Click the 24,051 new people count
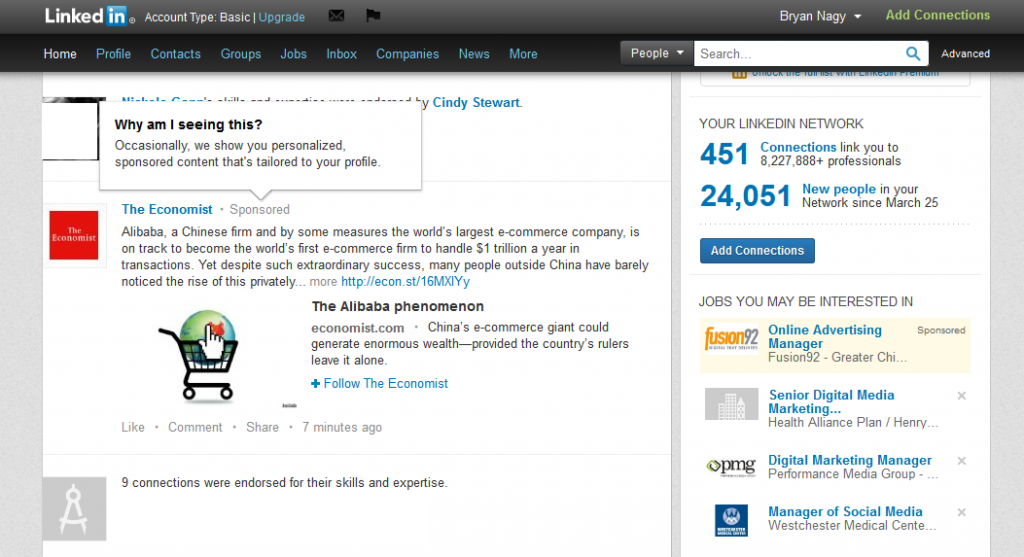The image size is (1024, 557). 746,196
